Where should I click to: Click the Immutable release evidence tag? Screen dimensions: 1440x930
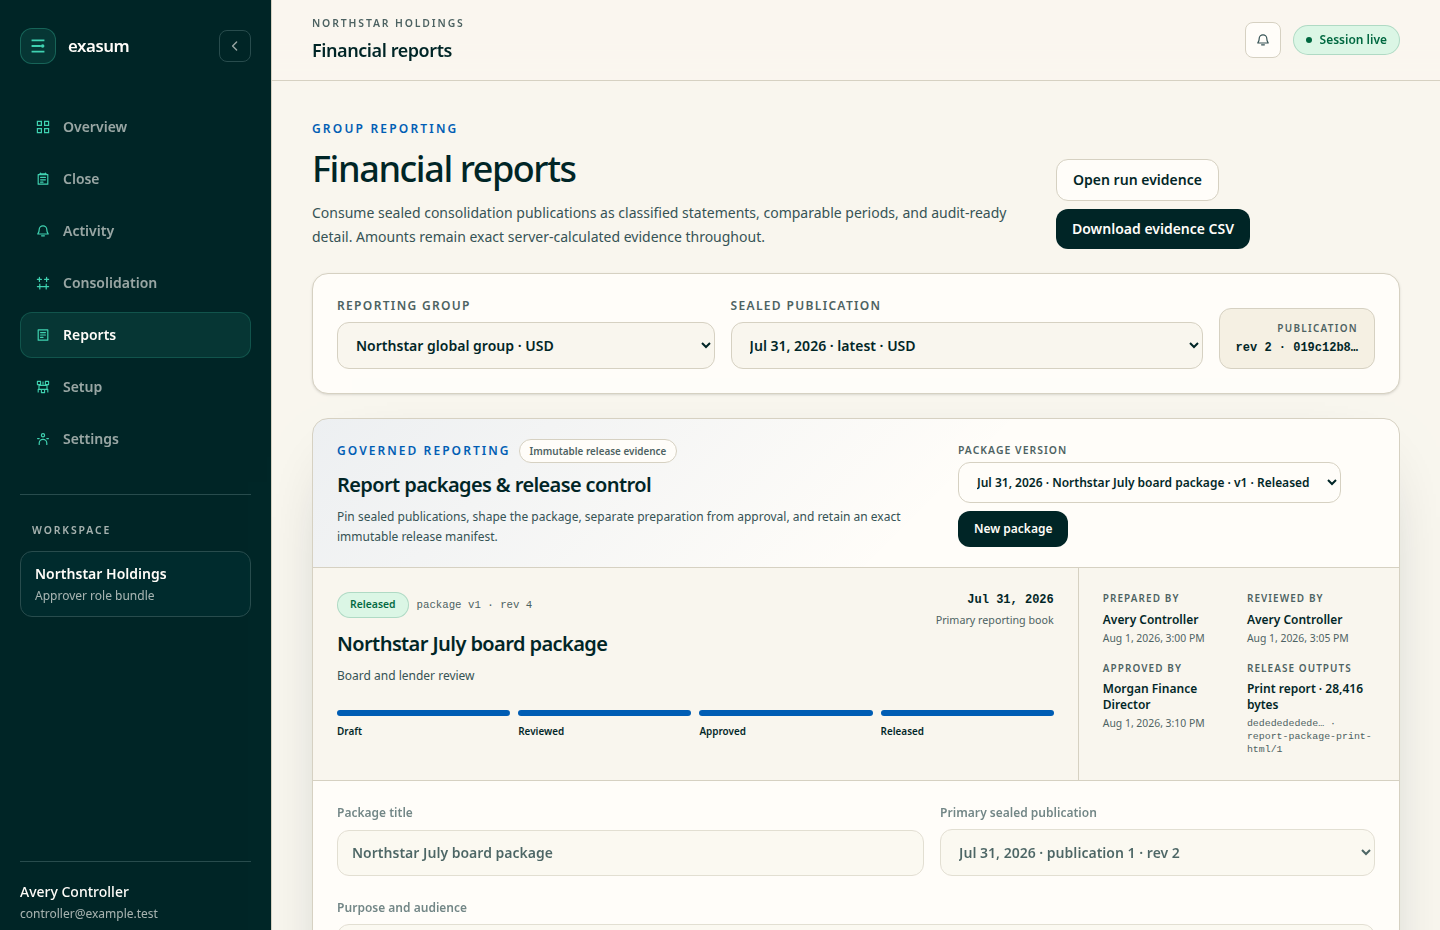click(598, 451)
